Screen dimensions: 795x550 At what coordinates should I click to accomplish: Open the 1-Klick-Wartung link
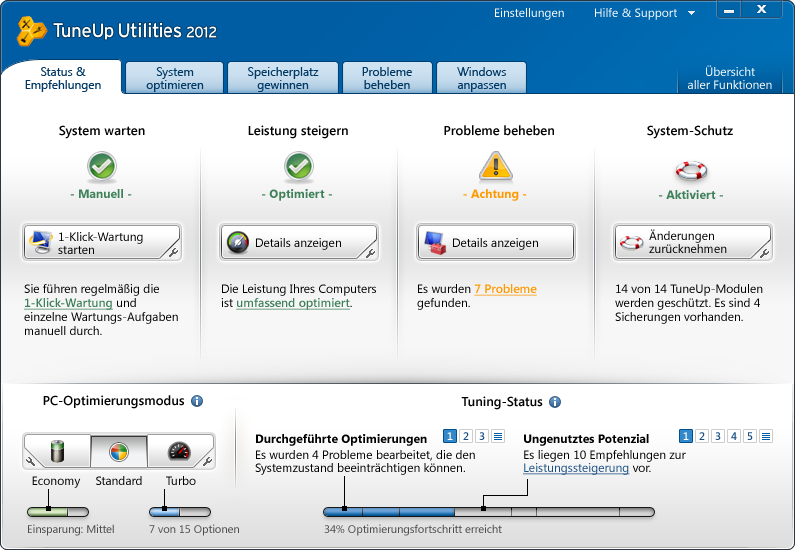(68, 303)
